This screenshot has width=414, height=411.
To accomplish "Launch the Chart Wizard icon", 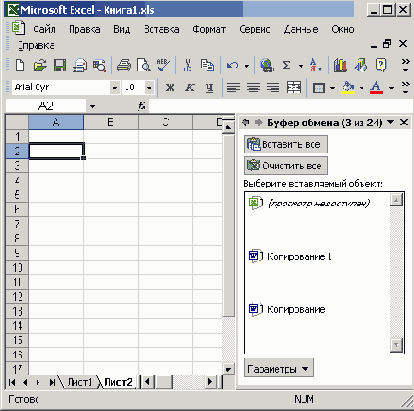I will (x=340, y=65).
